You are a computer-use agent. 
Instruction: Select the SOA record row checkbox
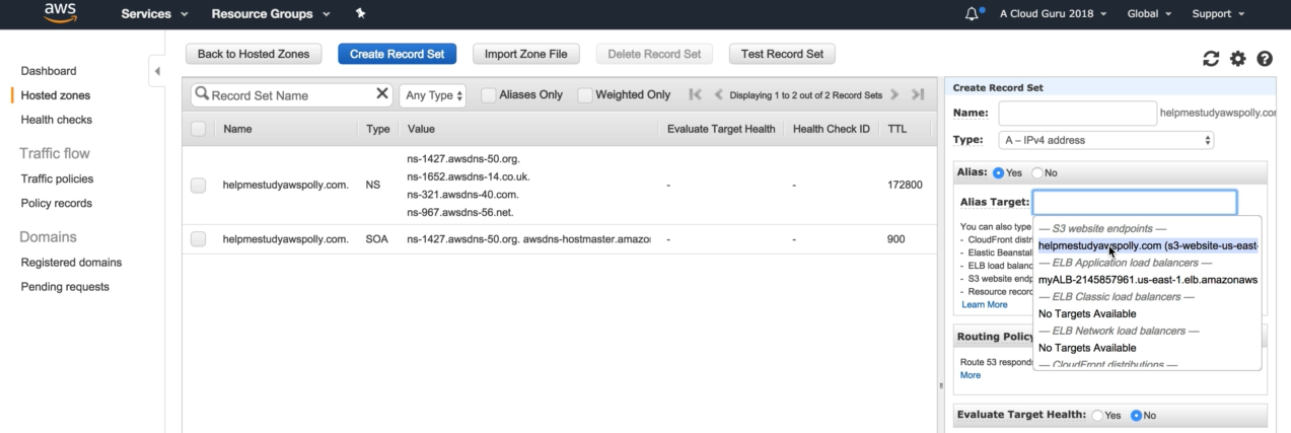(198, 240)
